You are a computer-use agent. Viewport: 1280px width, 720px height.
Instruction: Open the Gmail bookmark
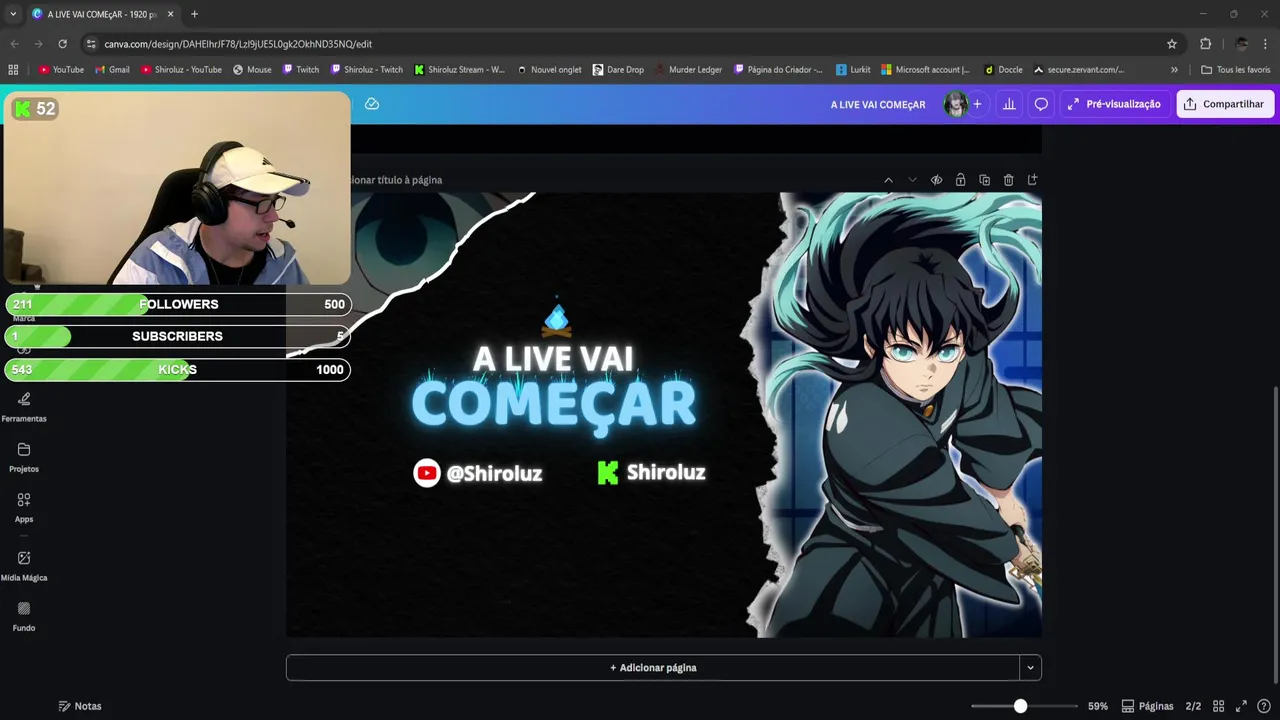tap(112, 70)
